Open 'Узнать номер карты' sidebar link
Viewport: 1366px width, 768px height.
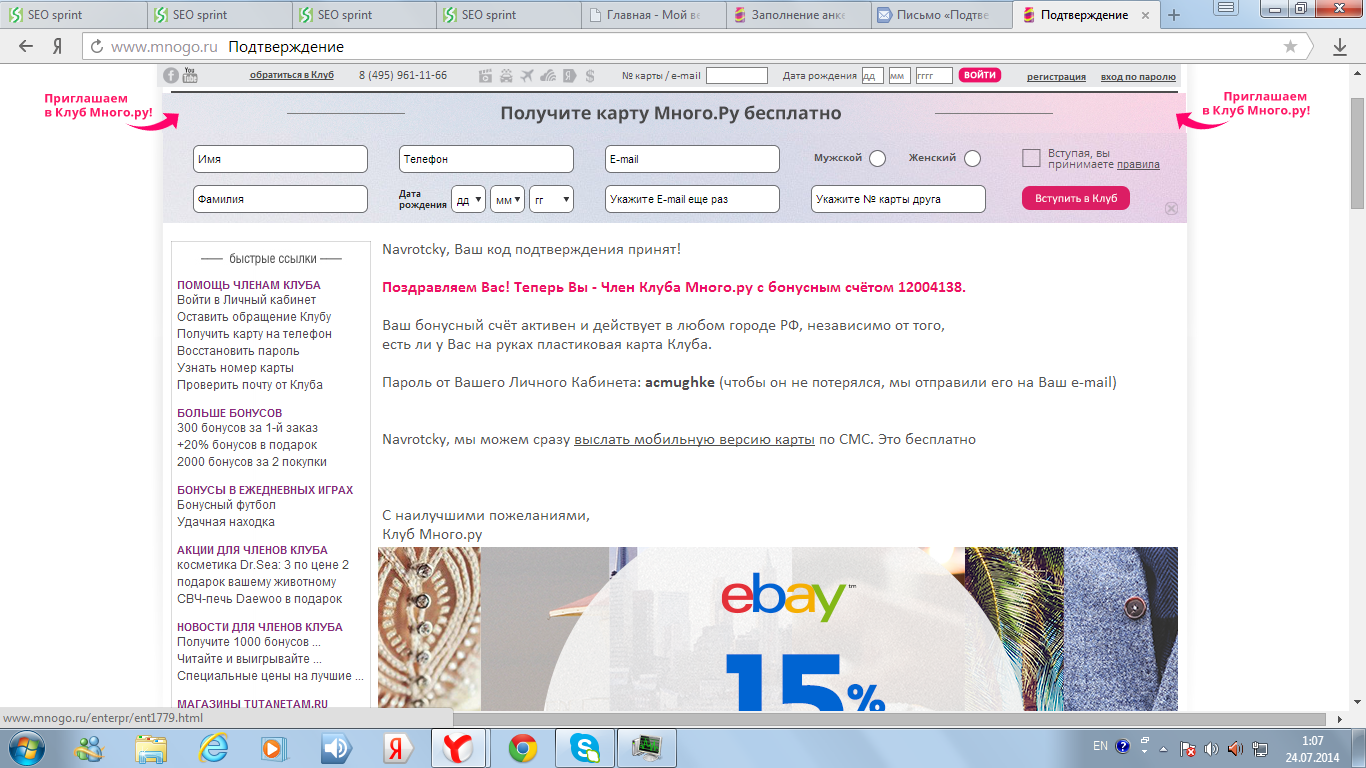236,368
